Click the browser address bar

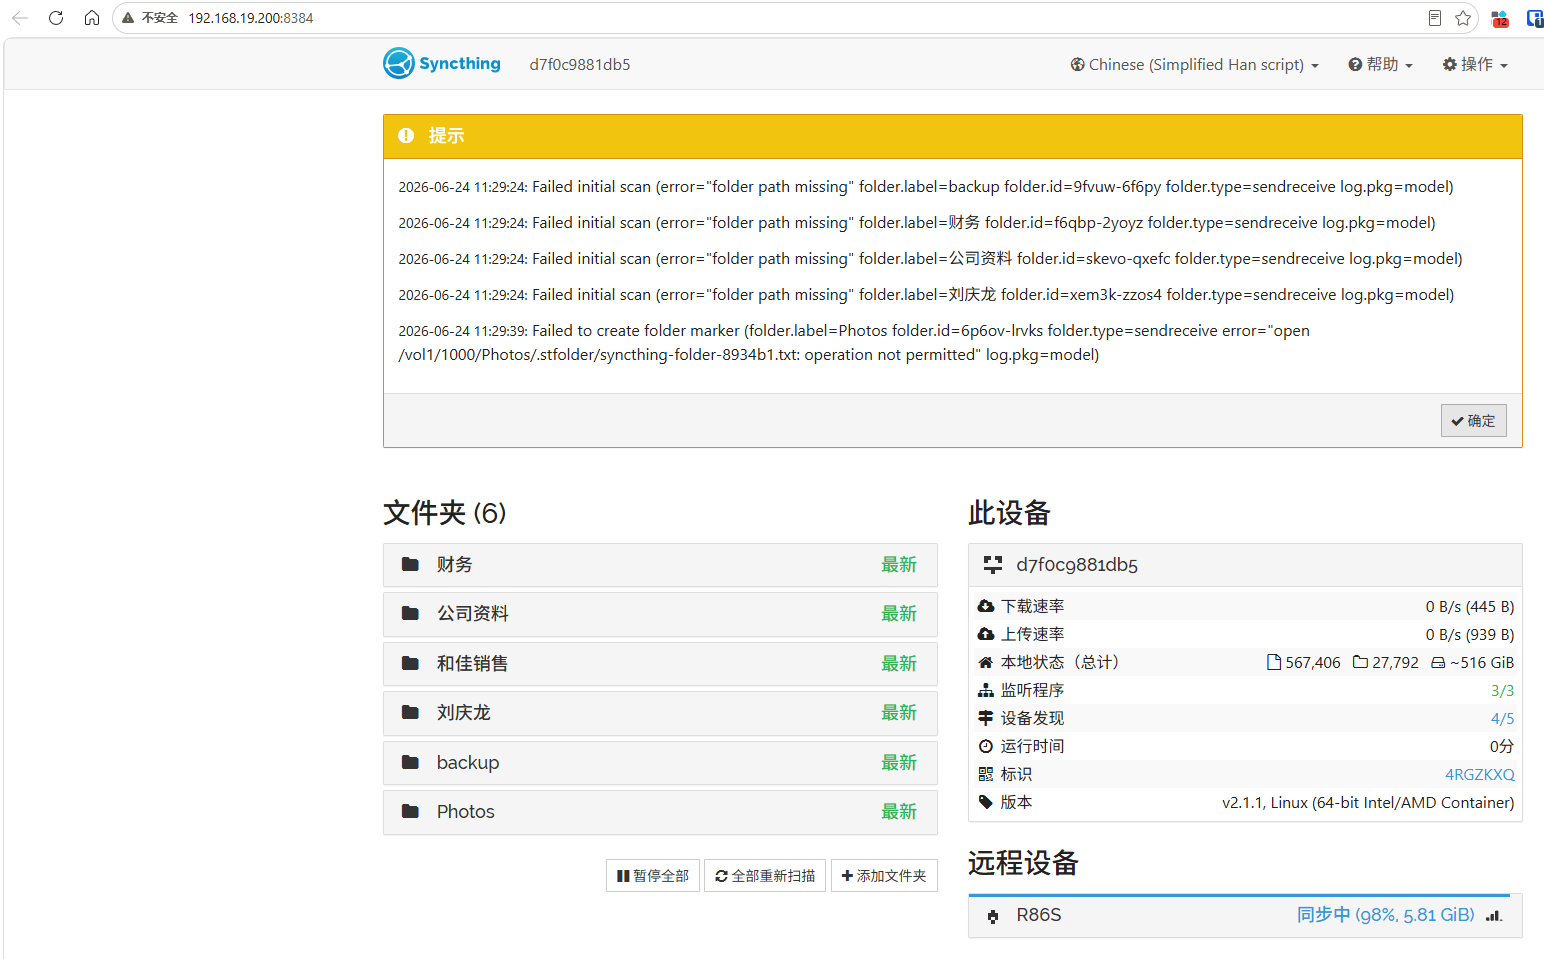[x=760, y=18]
